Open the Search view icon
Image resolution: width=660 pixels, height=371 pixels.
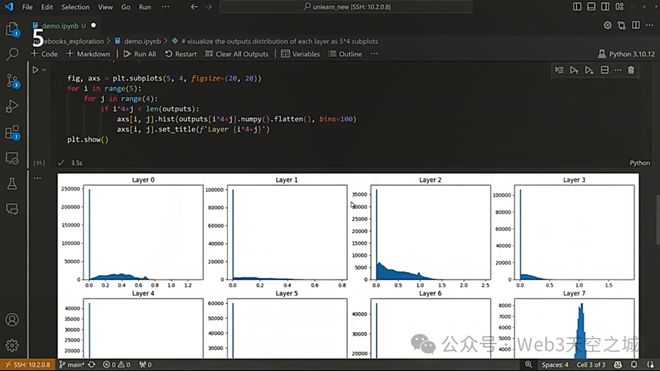pyautogui.click(x=12, y=54)
